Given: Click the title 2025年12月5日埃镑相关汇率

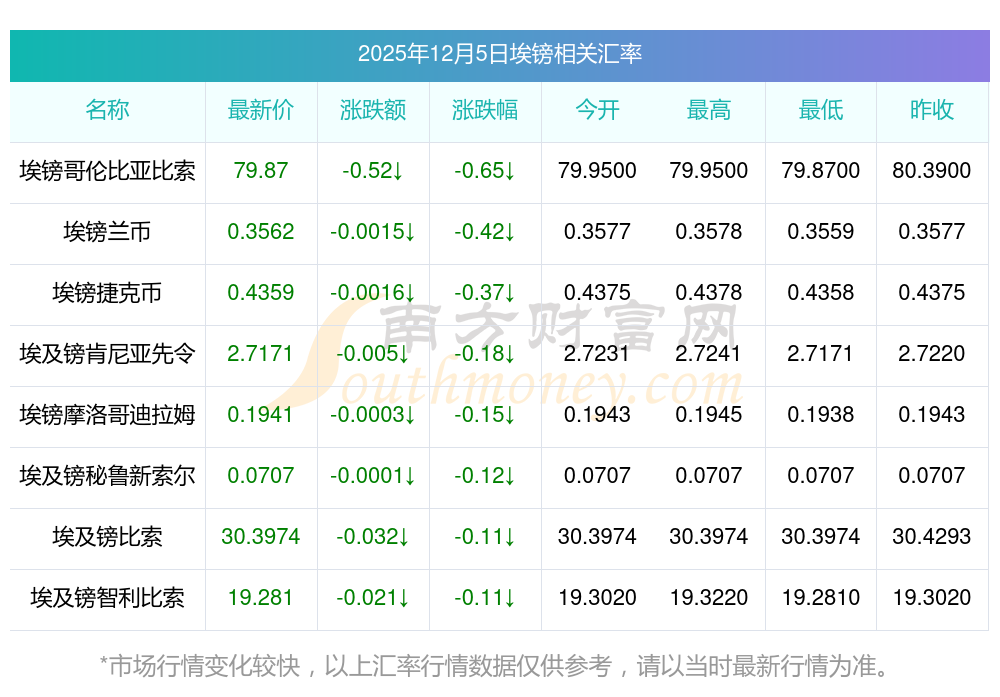Looking at the screenshot, I should [x=499, y=54].
